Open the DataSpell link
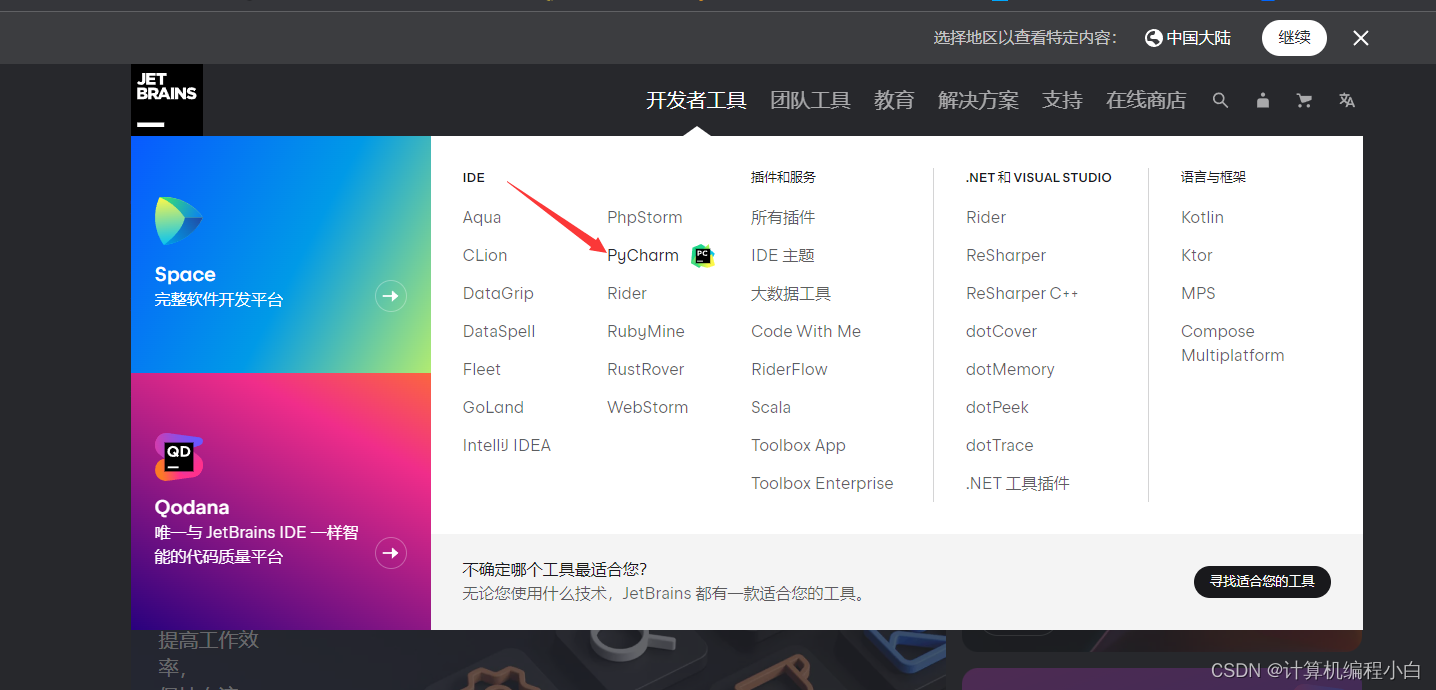 [x=499, y=331]
